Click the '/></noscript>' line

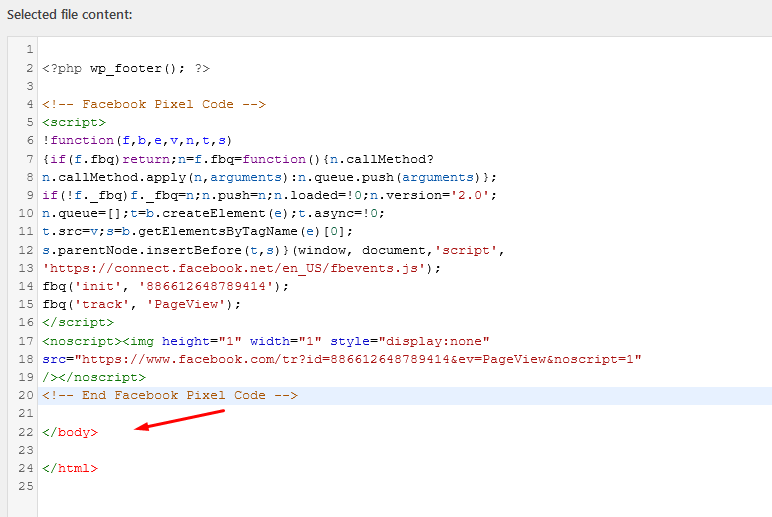point(94,377)
